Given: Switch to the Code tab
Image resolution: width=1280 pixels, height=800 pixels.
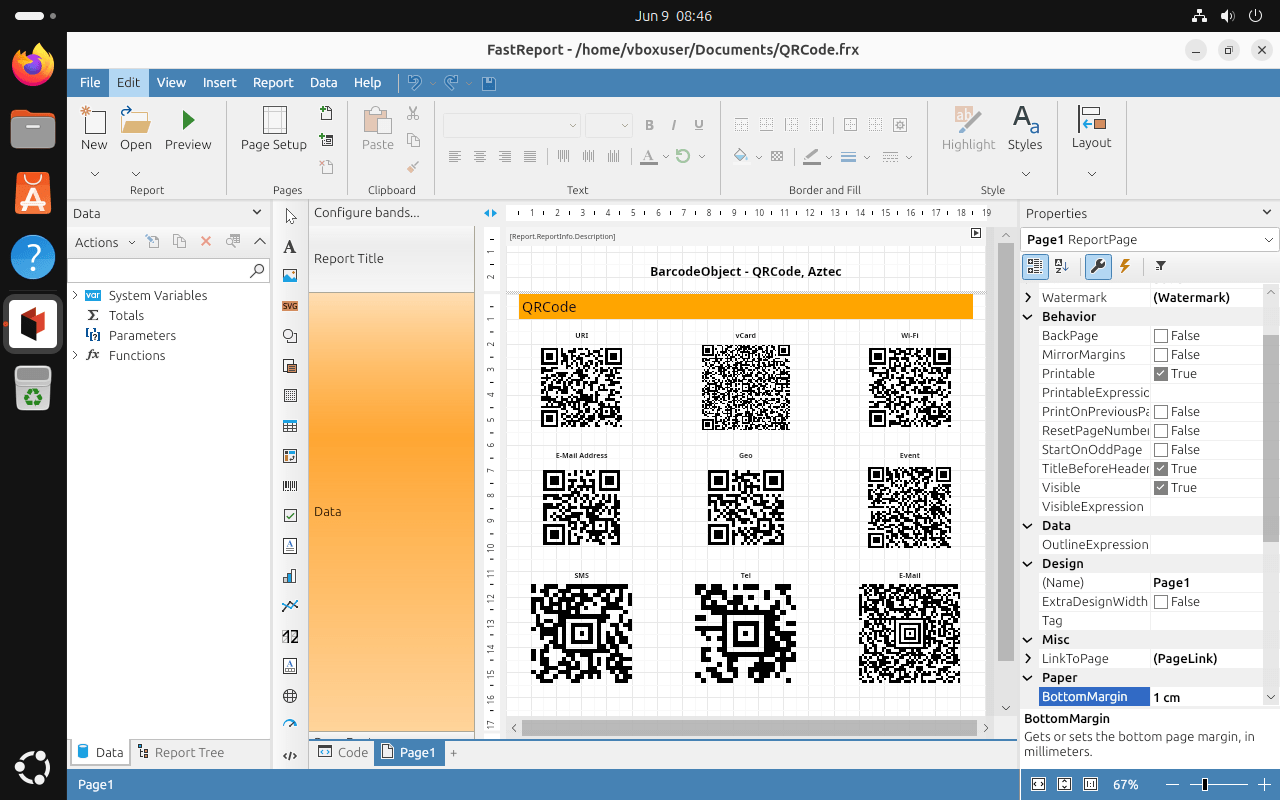Looking at the screenshot, I should (x=342, y=753).
